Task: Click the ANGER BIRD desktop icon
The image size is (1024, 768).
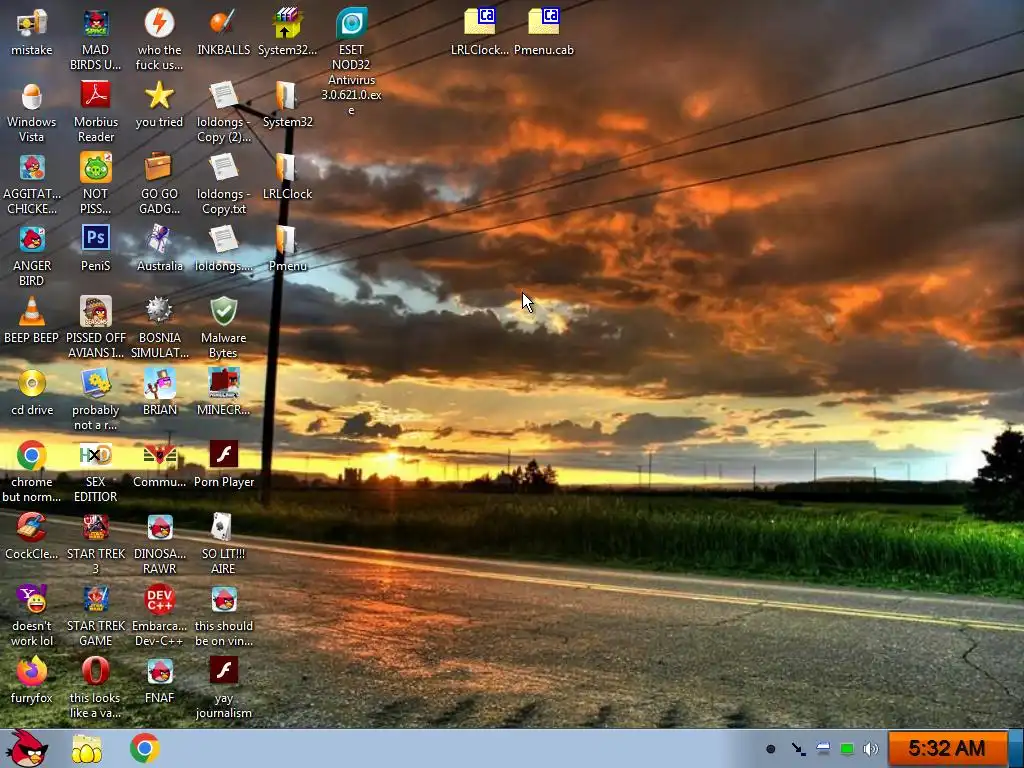Action: 31,240
